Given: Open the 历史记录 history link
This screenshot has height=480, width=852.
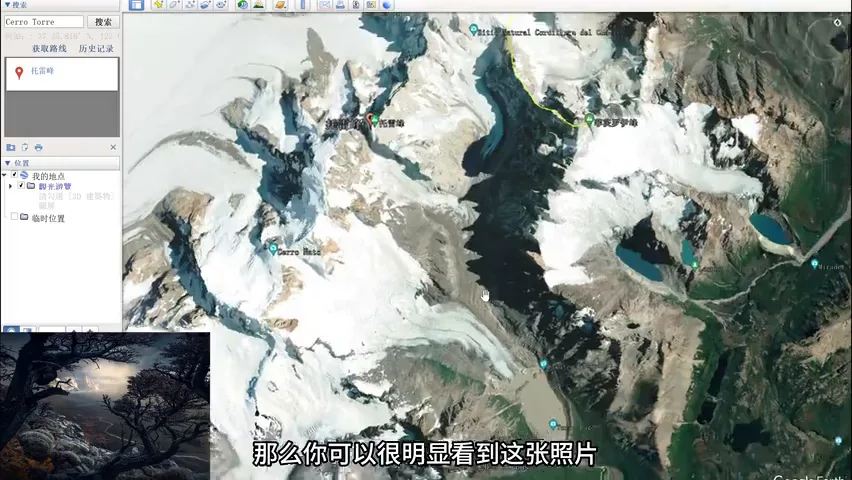Looking at the screenshot, I should coord(96,48).
